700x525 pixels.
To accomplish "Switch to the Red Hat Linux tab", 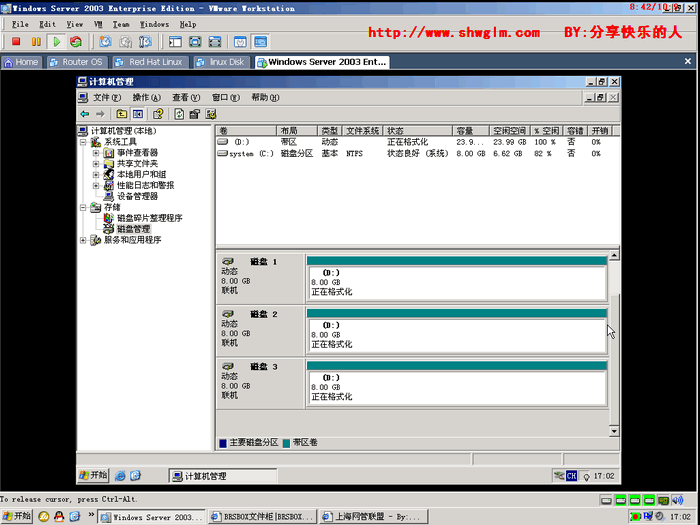I will tap(149, 62).
